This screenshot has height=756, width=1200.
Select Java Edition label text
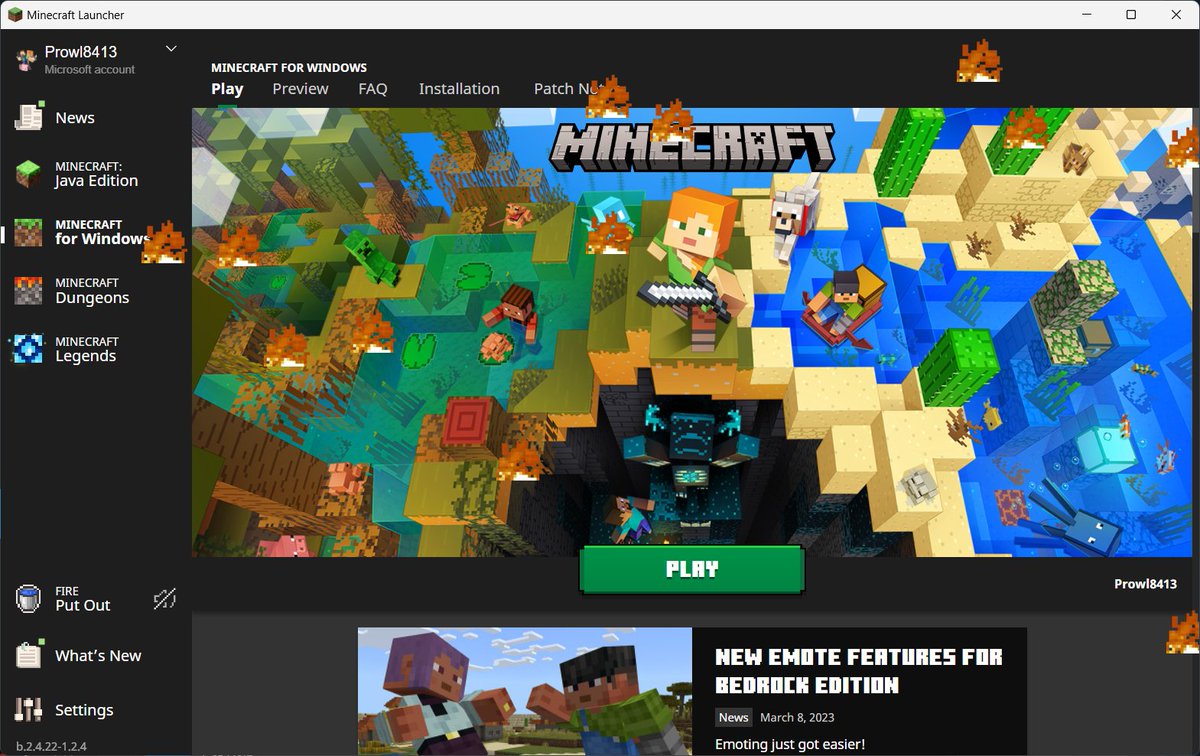tap(97, 181)
